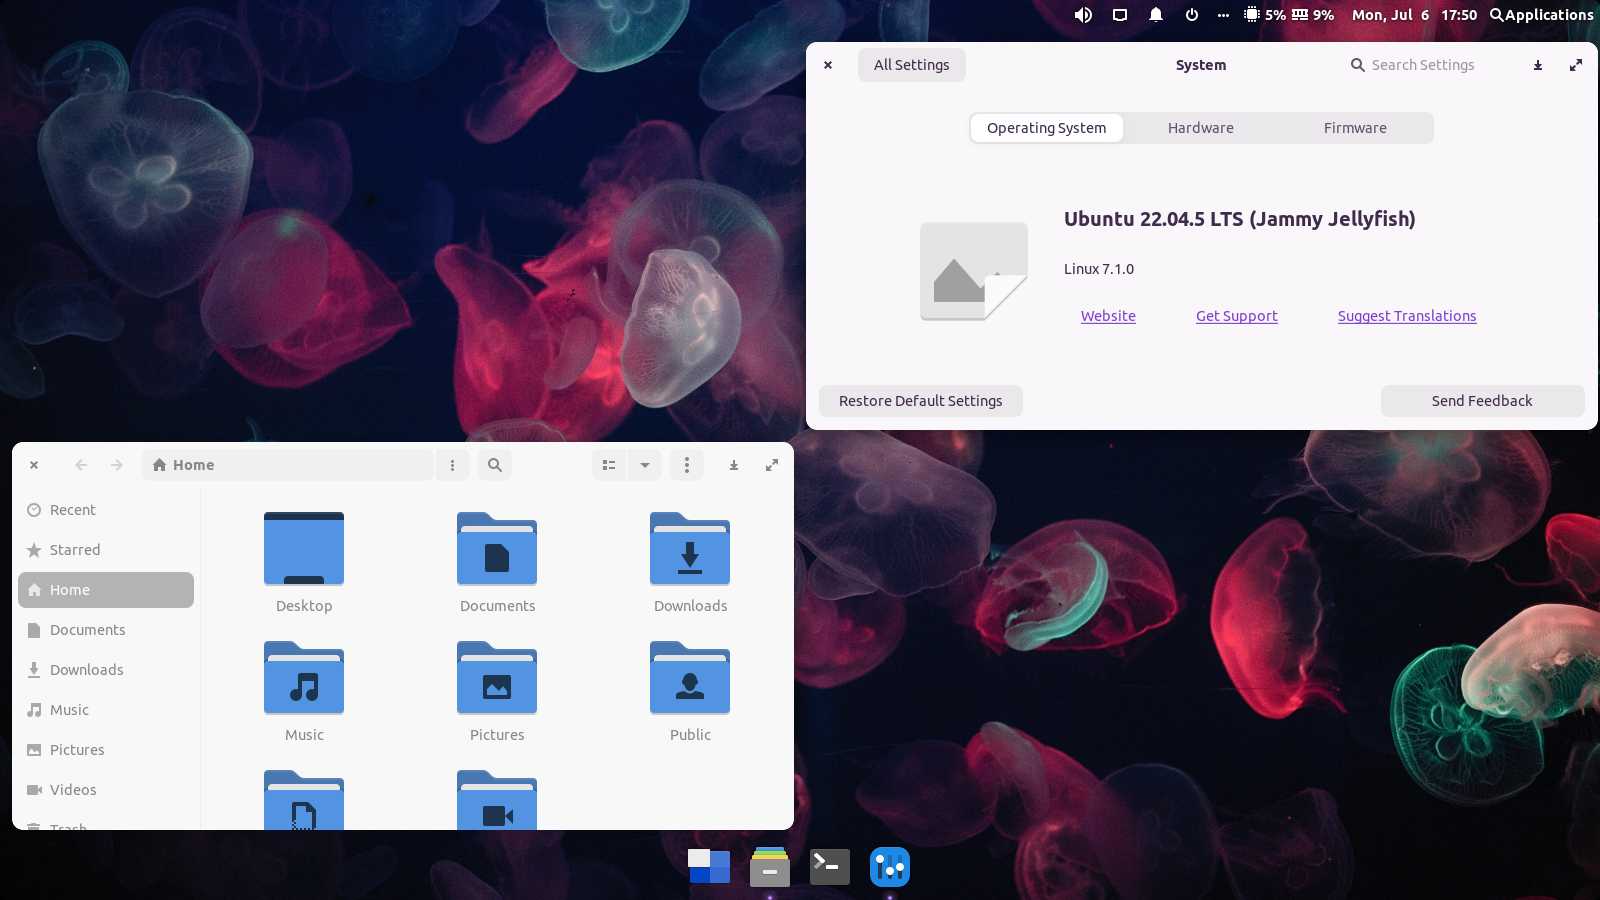The width and height of the screenshot is (1600, 900).
Task: Open the path bar three-dots menu in Files
Action: [x=452, y=465]
